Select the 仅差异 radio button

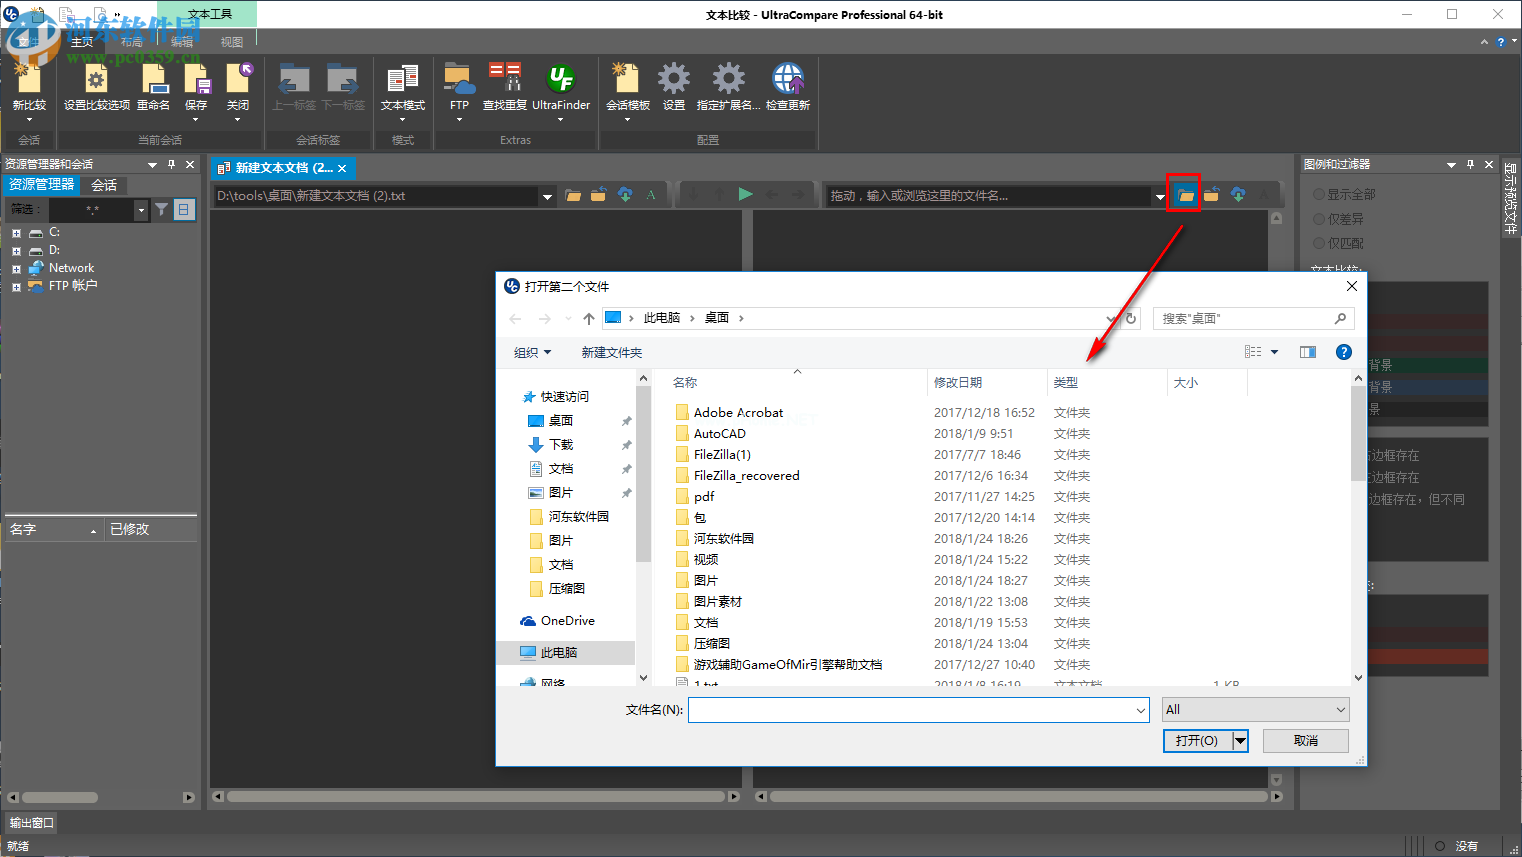tap(1319, 219)
